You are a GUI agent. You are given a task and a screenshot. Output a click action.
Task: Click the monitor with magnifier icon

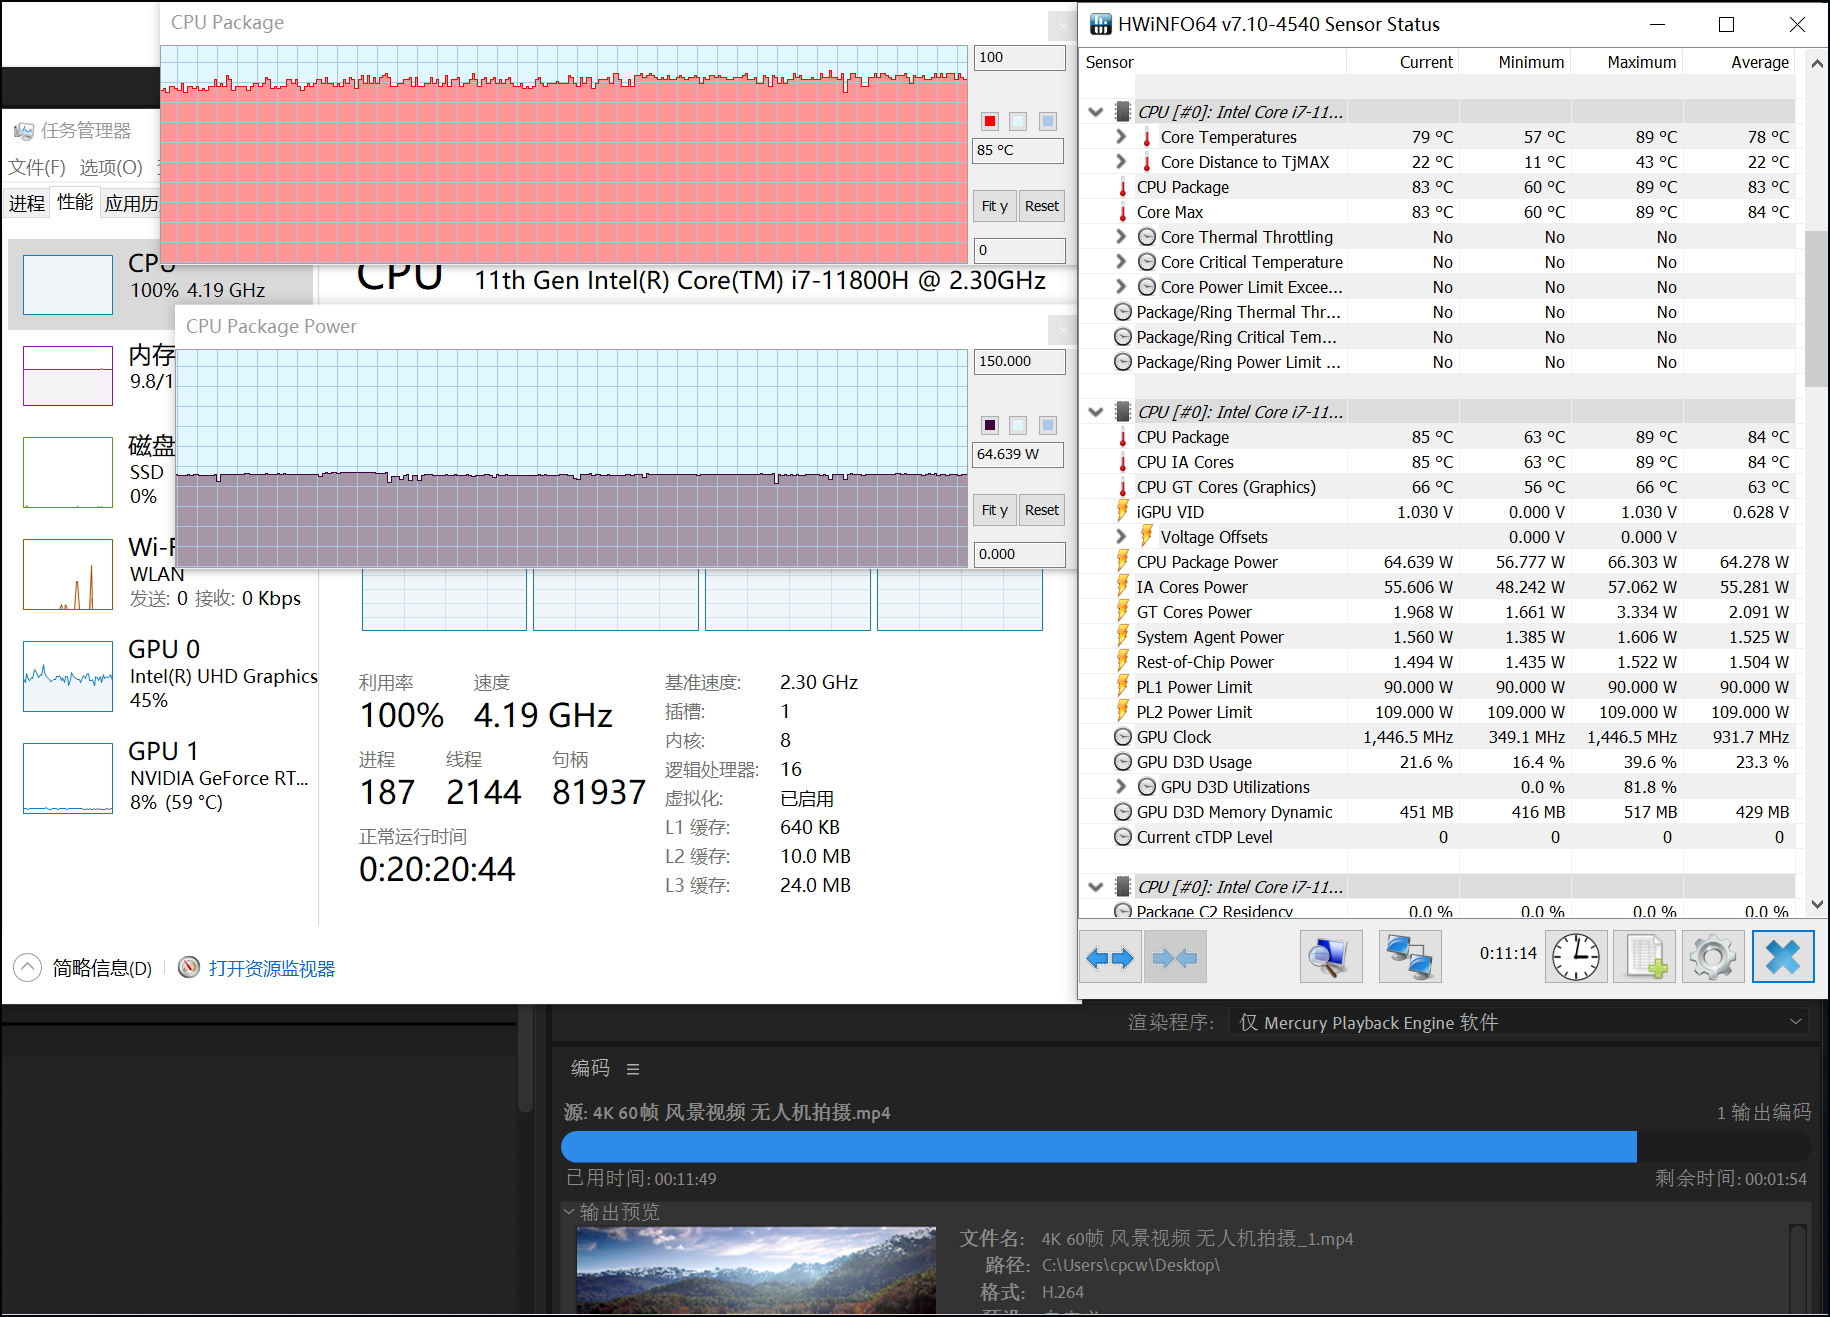pos(1330,958)
